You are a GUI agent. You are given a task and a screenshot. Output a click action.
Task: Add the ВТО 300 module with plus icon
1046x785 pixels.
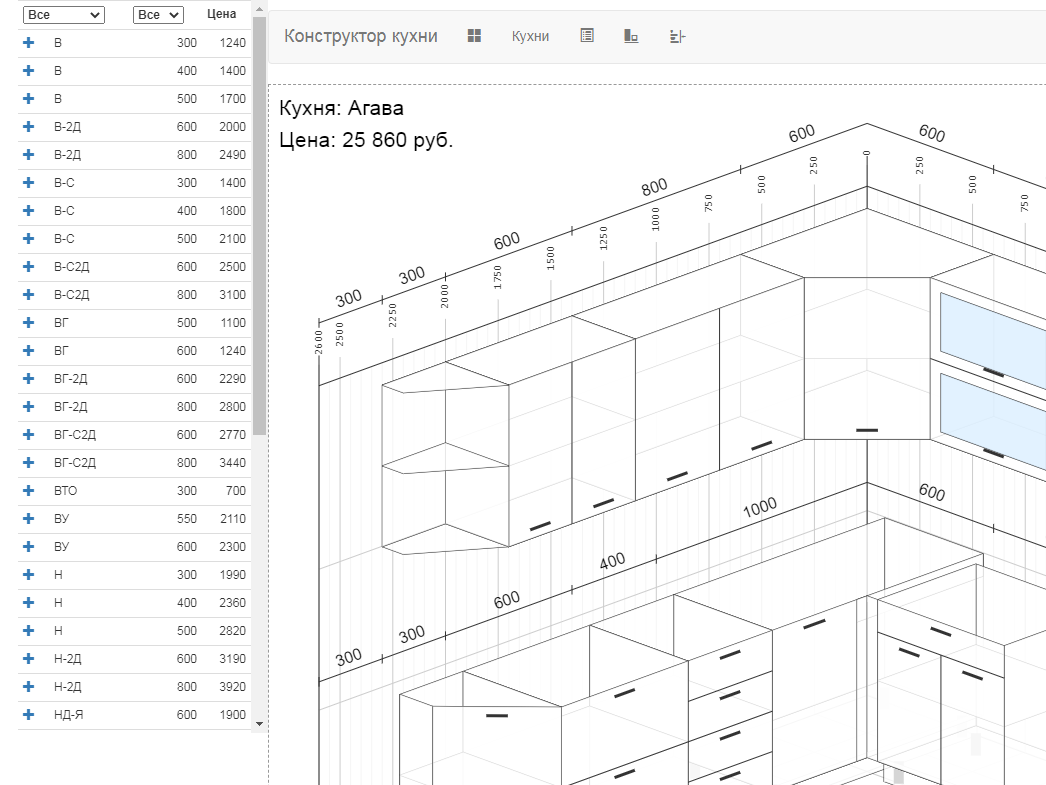(x=28, y=491)
